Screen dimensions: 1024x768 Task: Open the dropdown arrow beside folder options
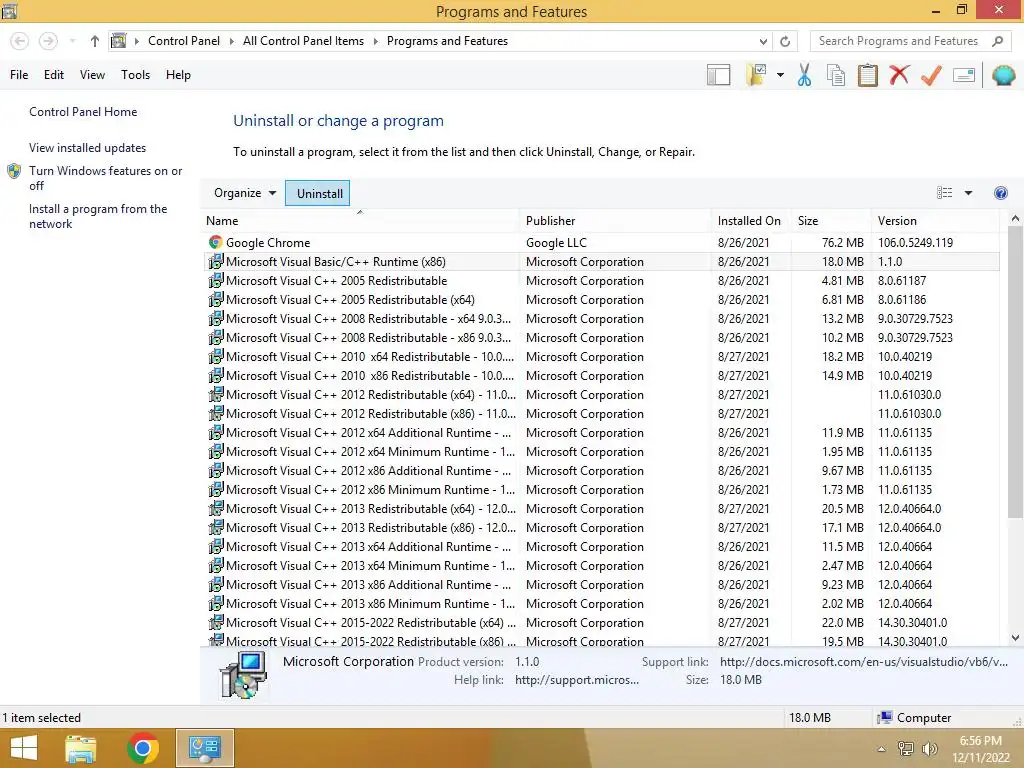tap(780, 75)
